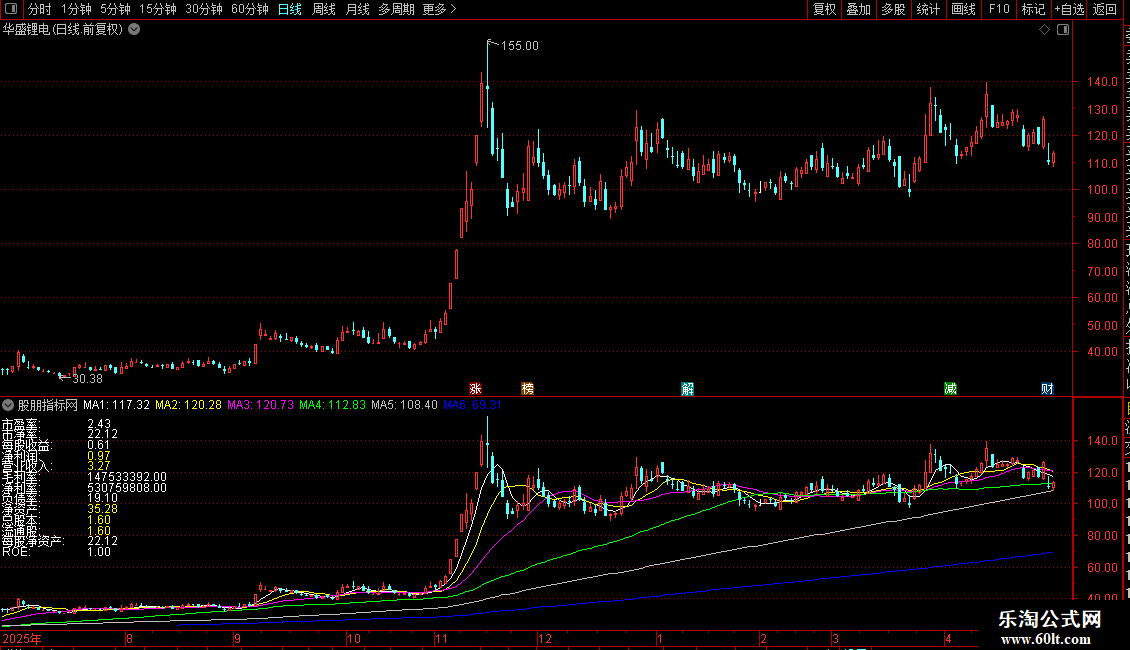This screenshot has height=650, width=1130.
Task: Toggle the sidebar panel icon at top-left
Action: click(x=11, y=9)
